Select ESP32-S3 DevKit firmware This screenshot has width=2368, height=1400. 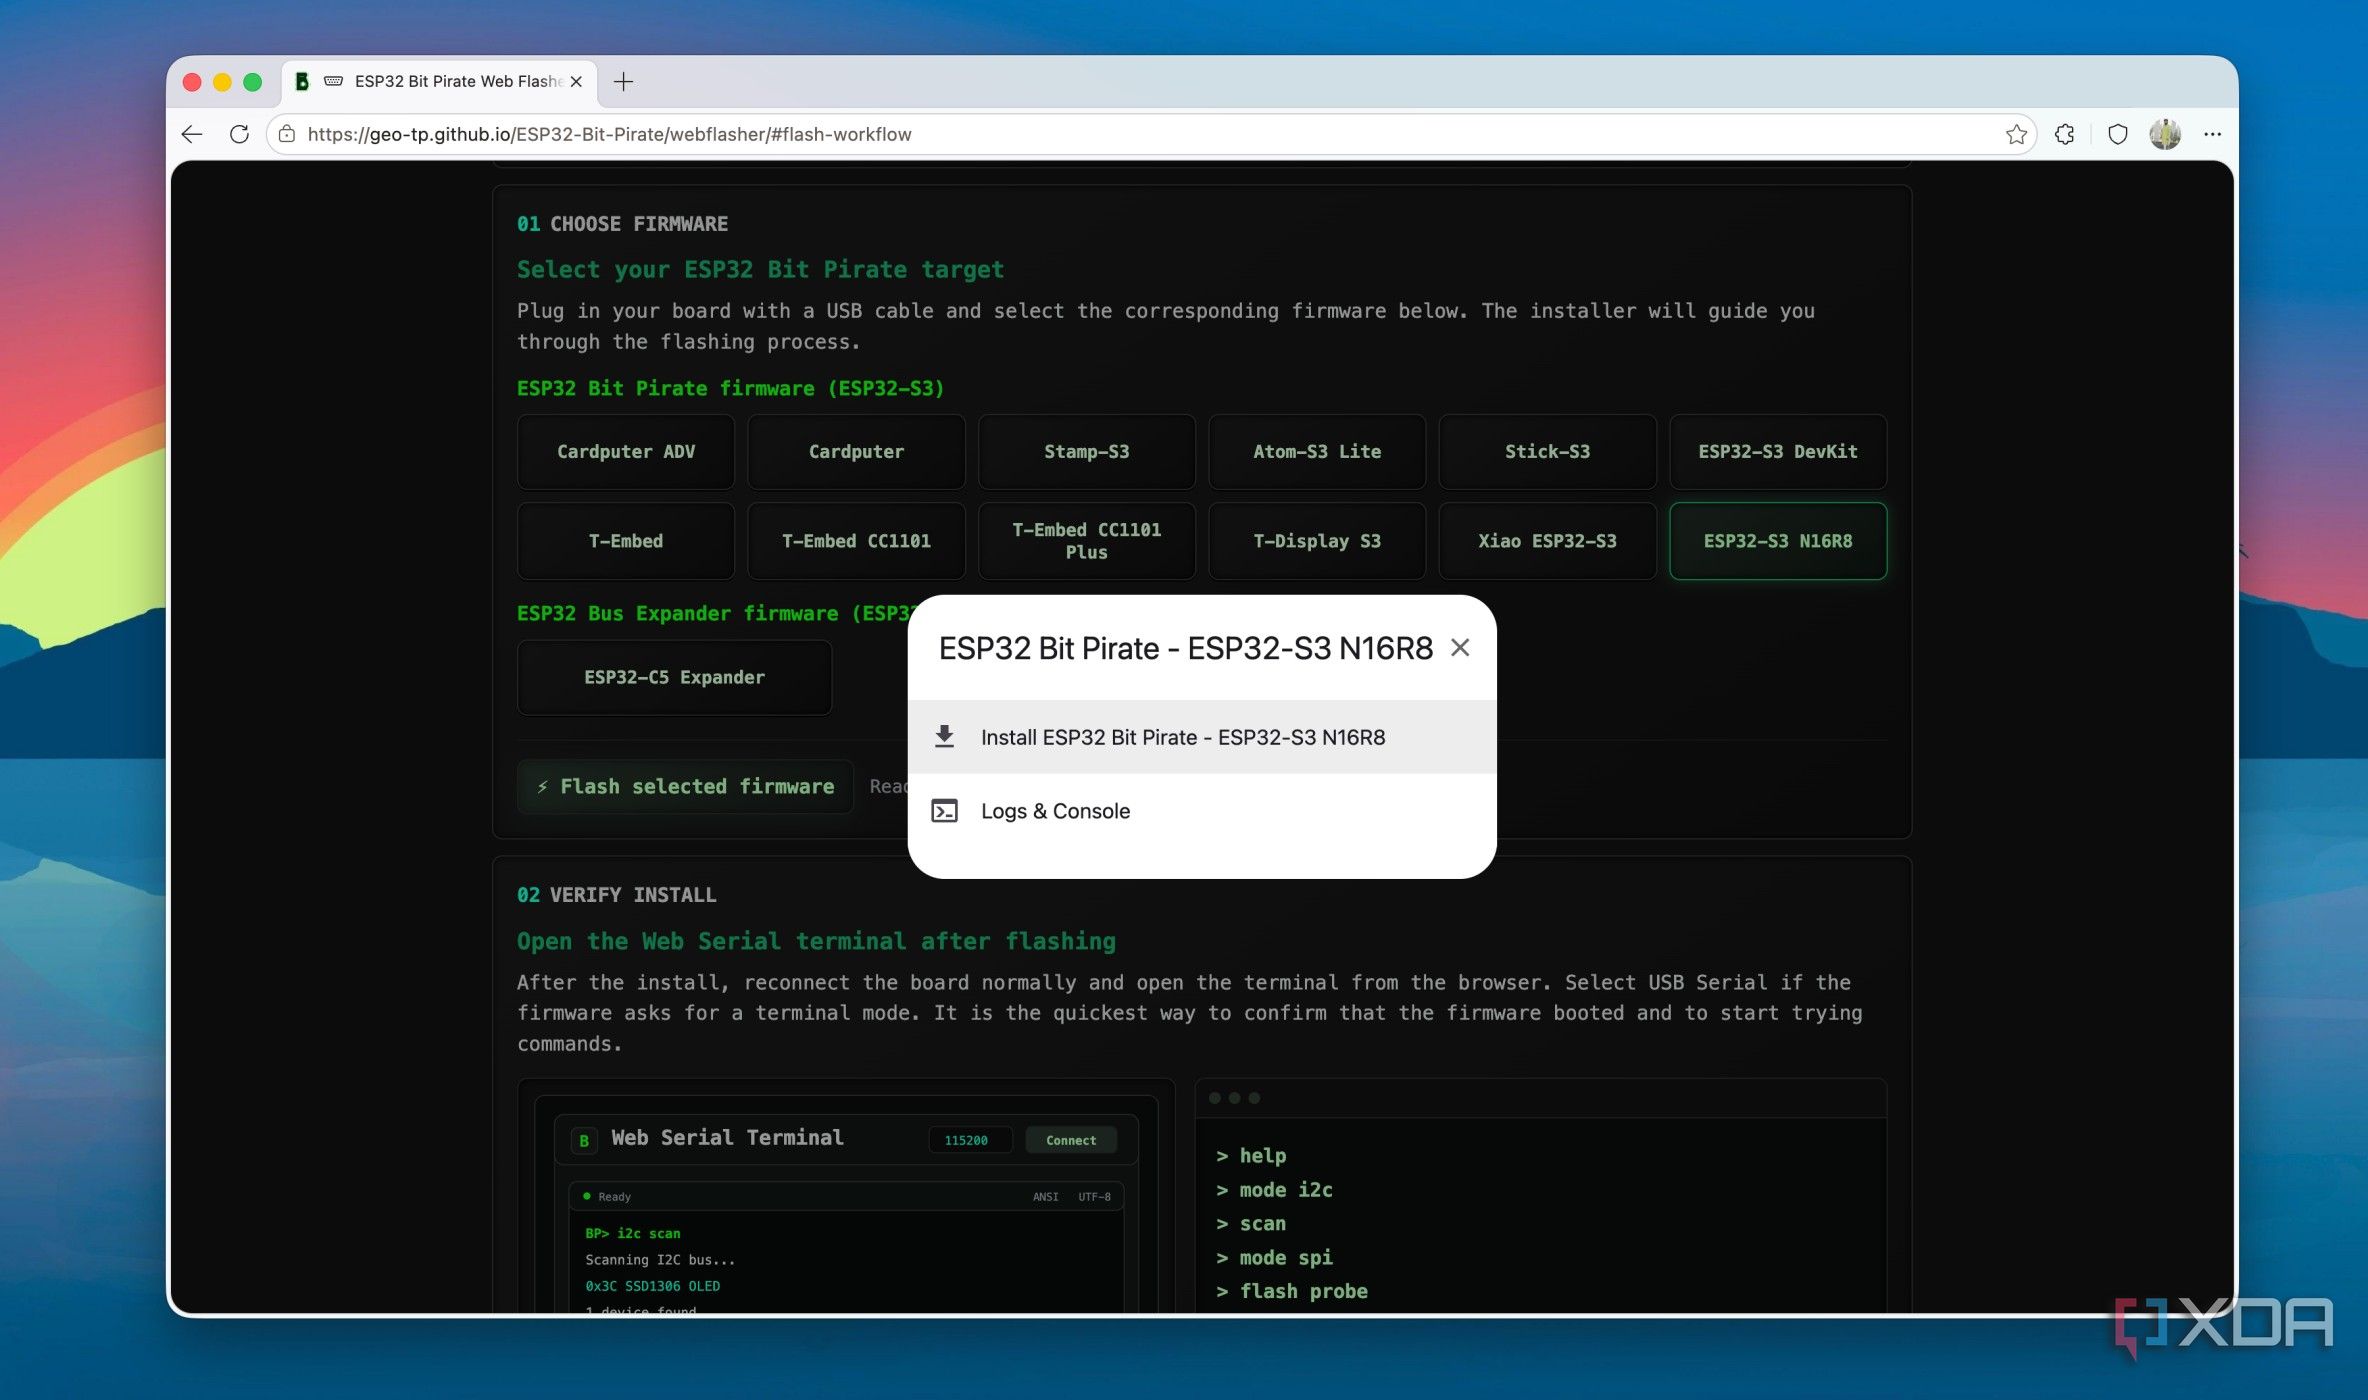(1778, 452)
